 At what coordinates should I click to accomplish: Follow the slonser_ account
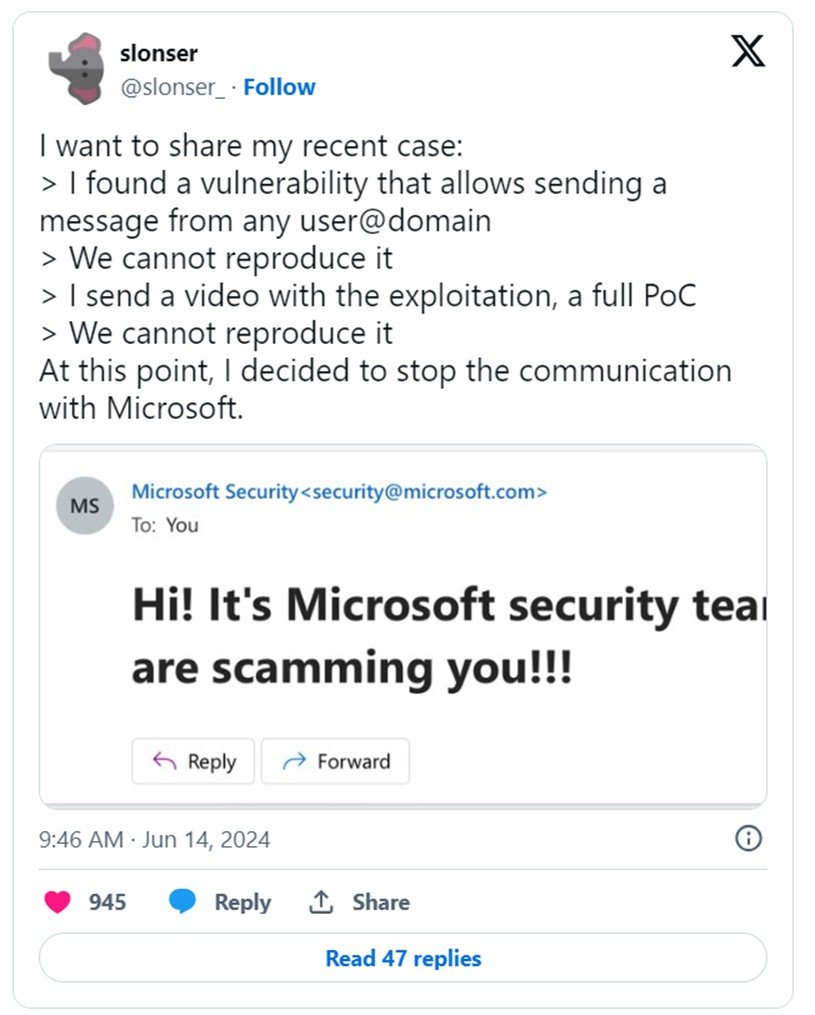click(x=279, y=87)
